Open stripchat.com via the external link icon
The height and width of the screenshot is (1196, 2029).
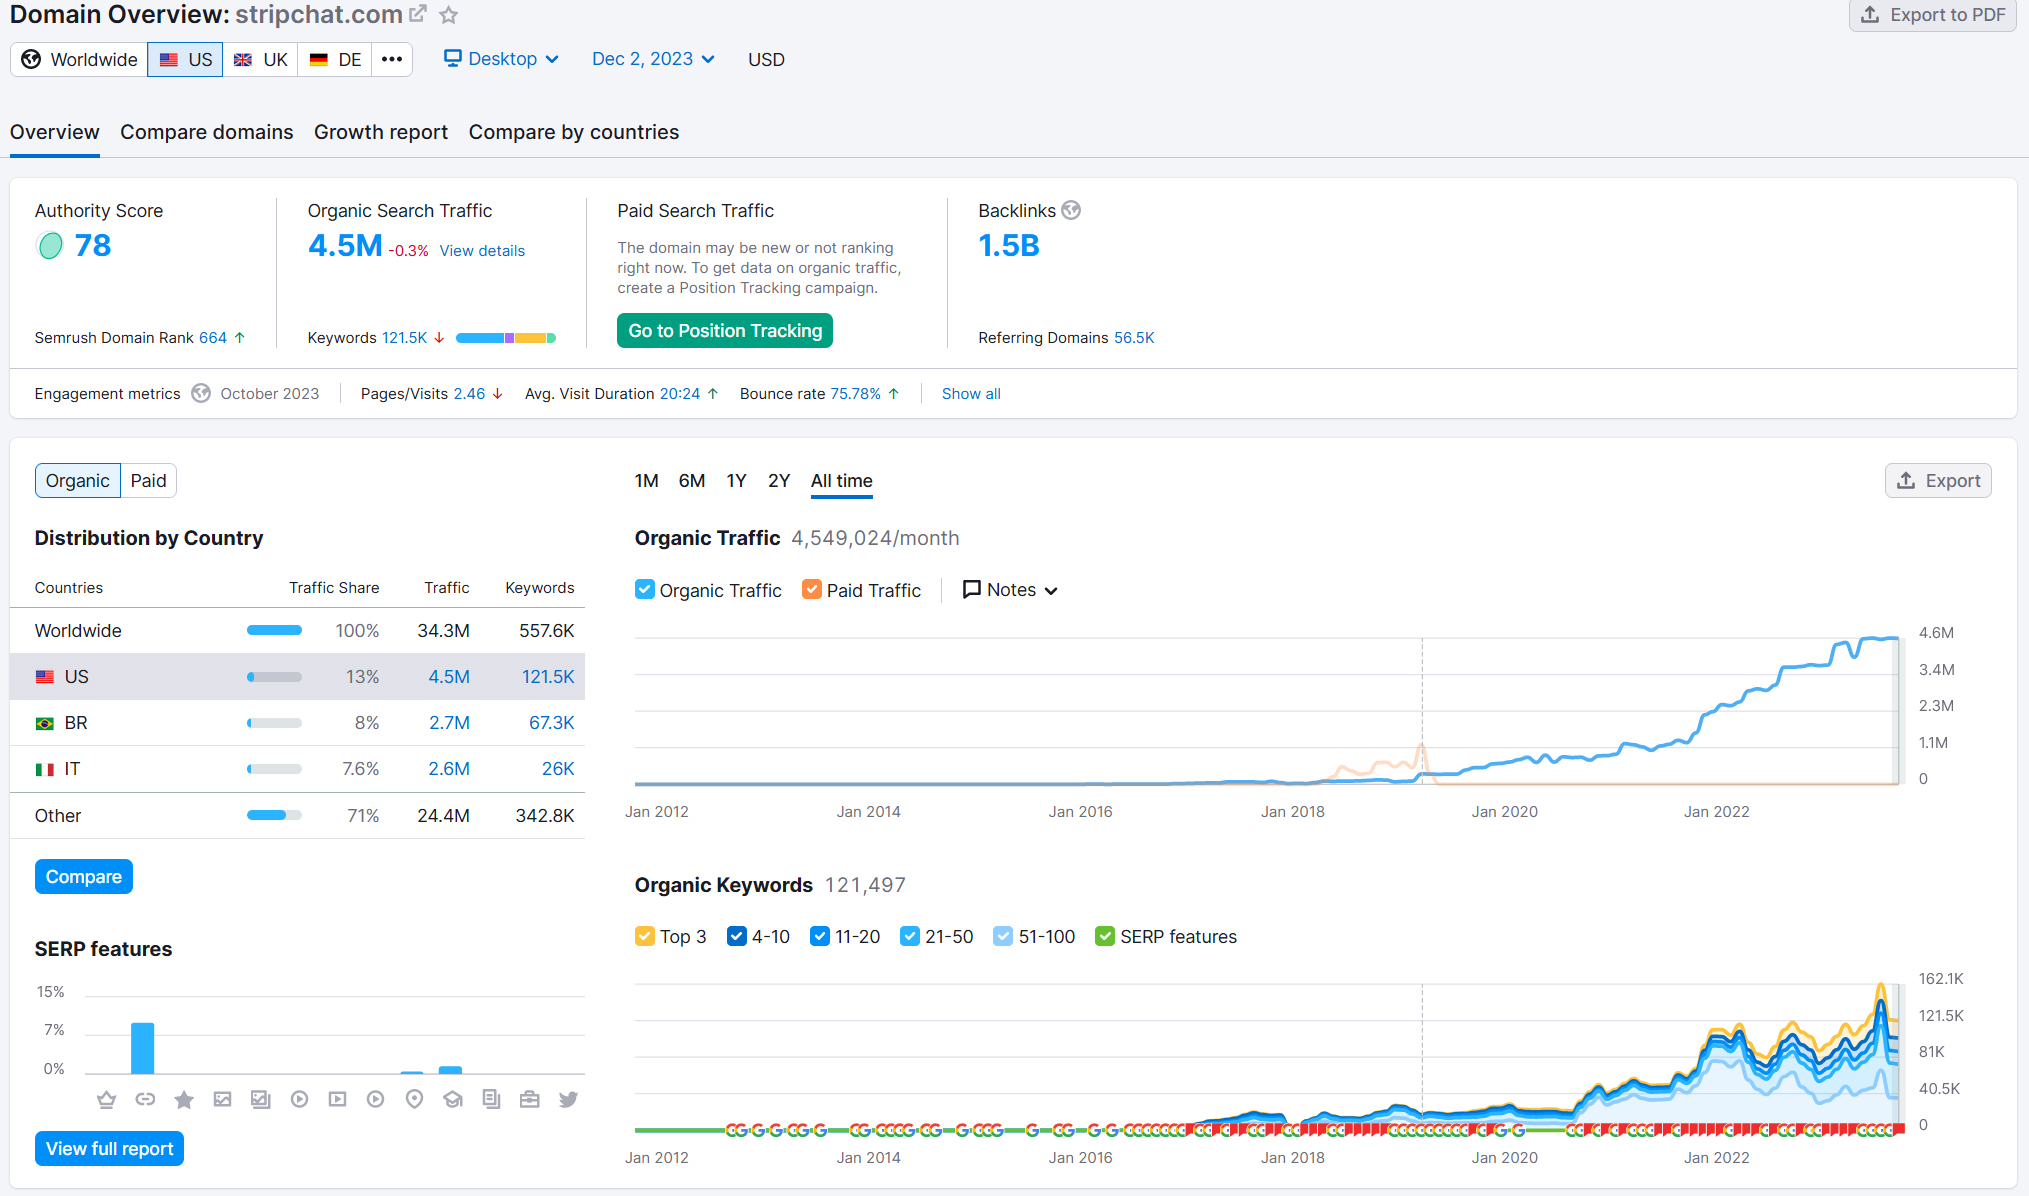tap(418, 14)
